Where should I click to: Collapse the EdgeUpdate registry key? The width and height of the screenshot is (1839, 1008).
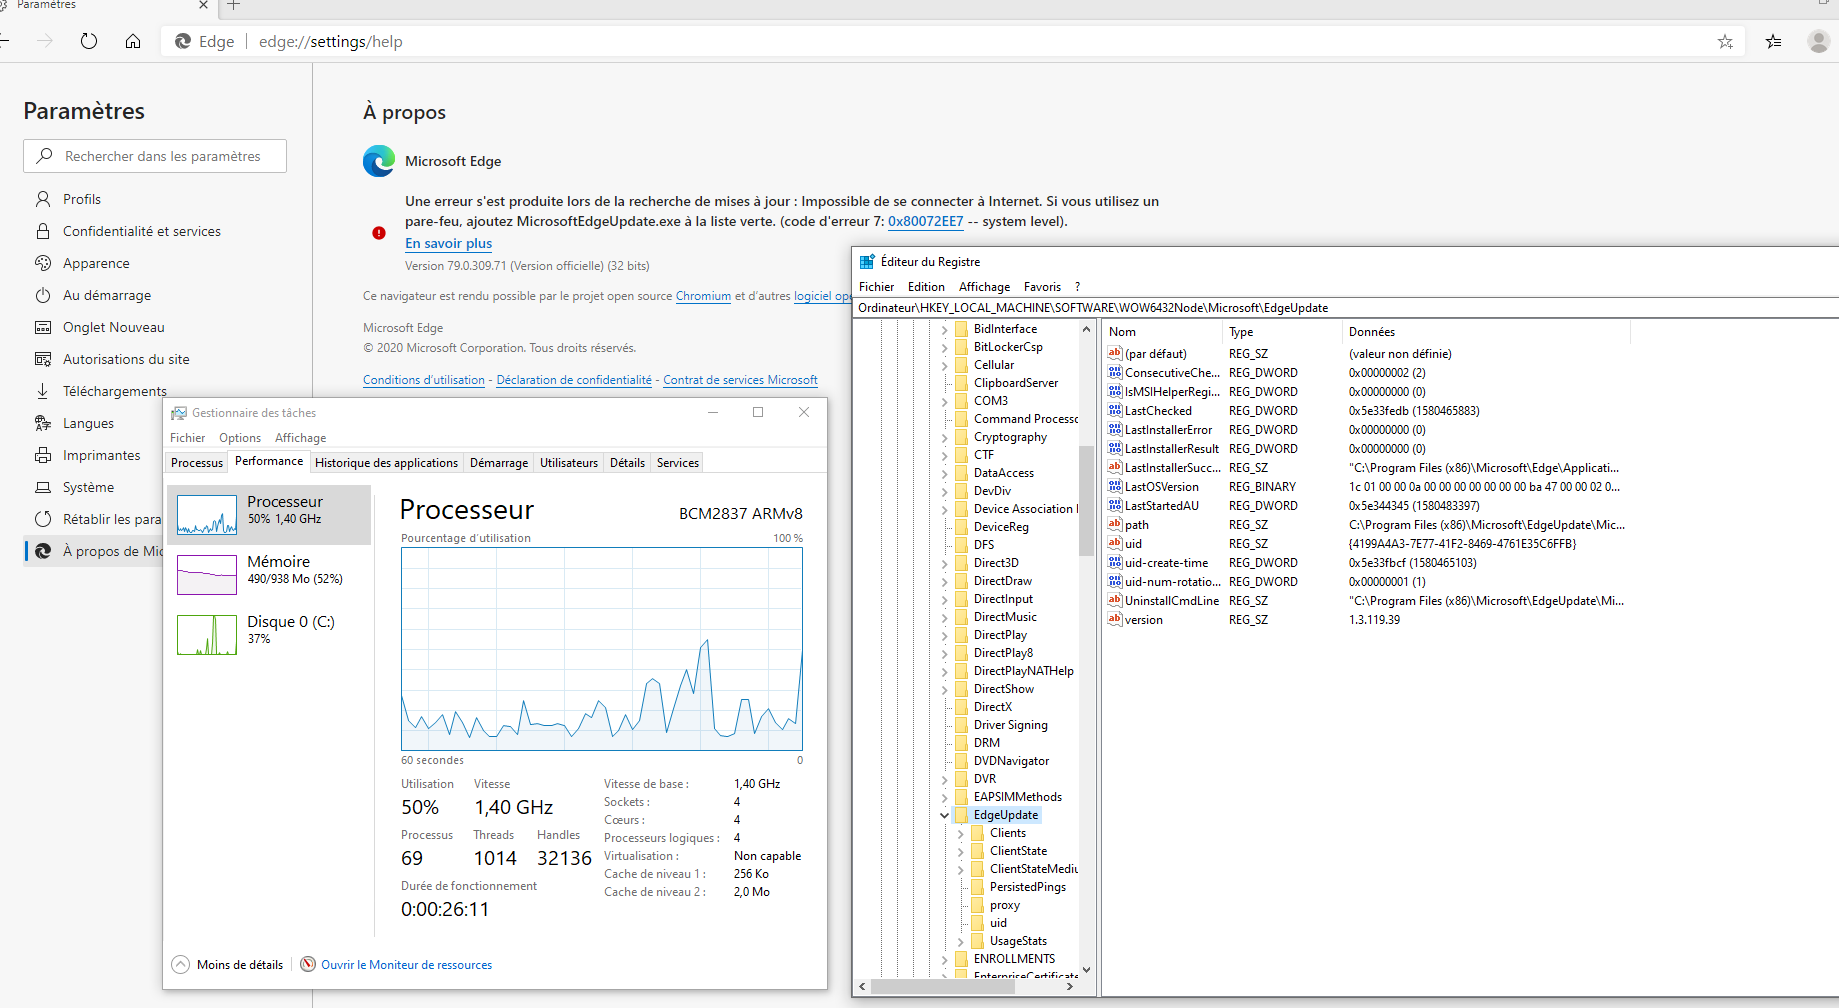pos(945,815)
